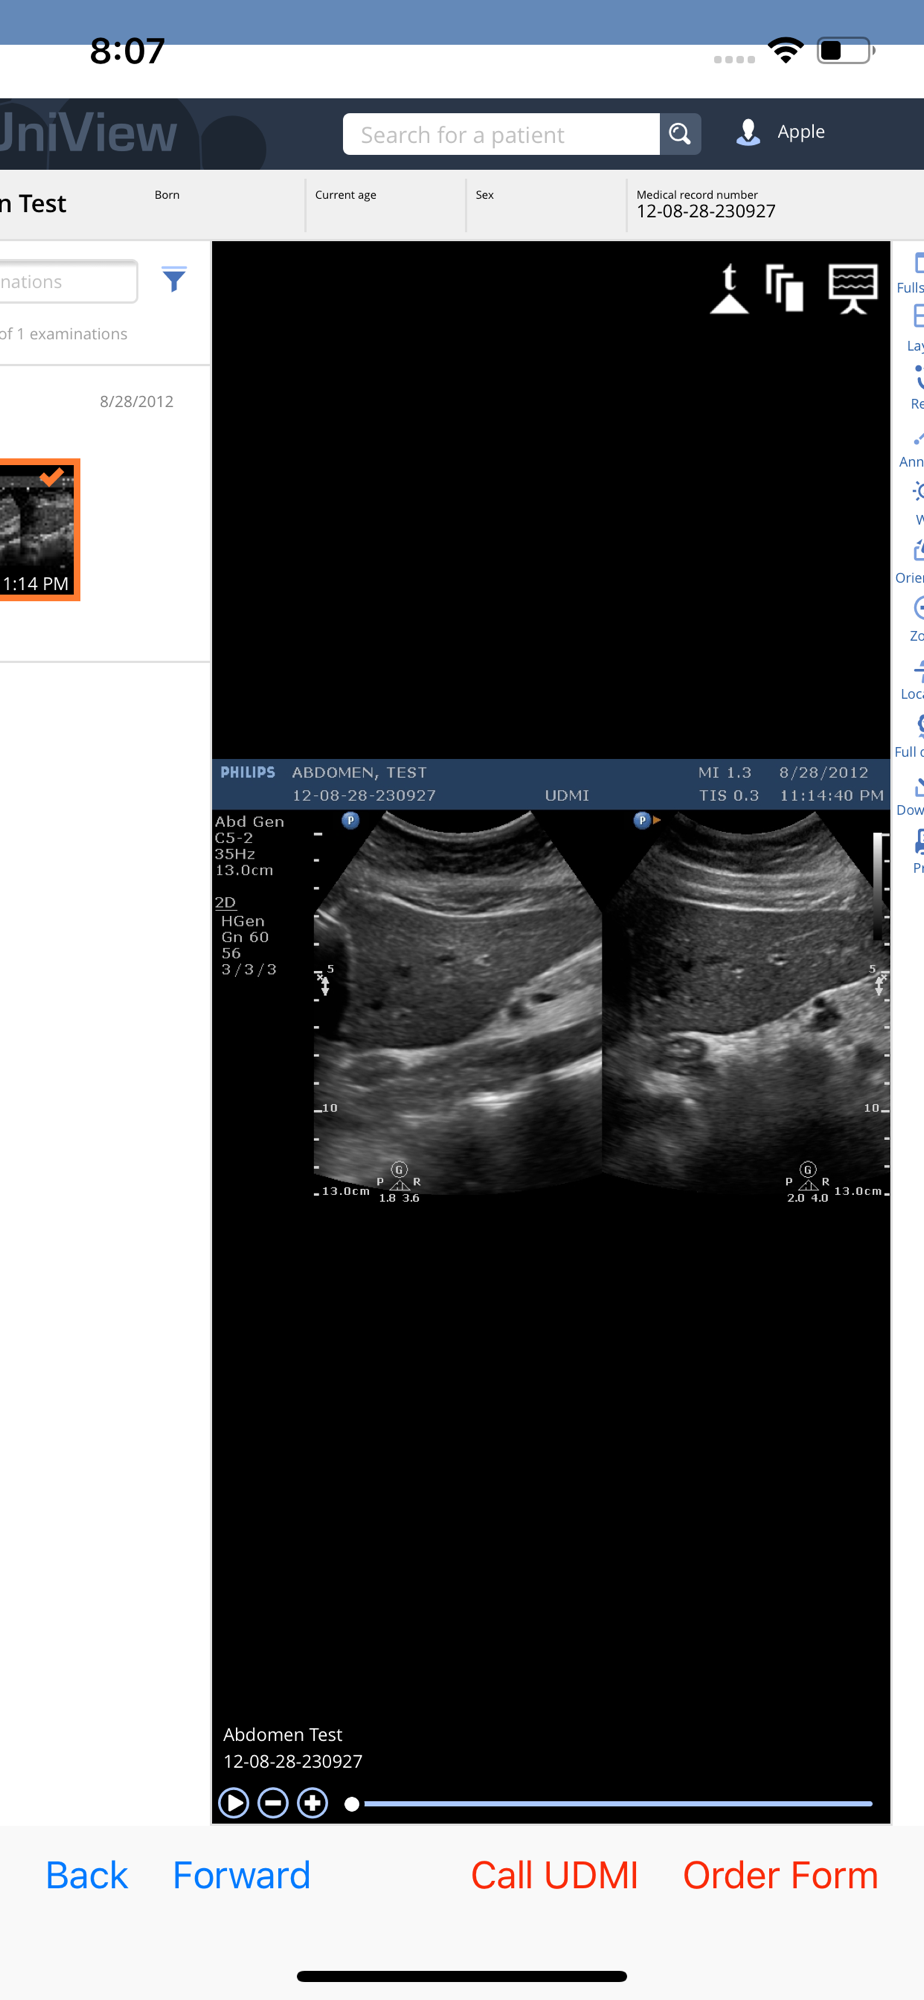Click the Wi-Fi status icon
924x2000 pixels.
tap(786, 50)
